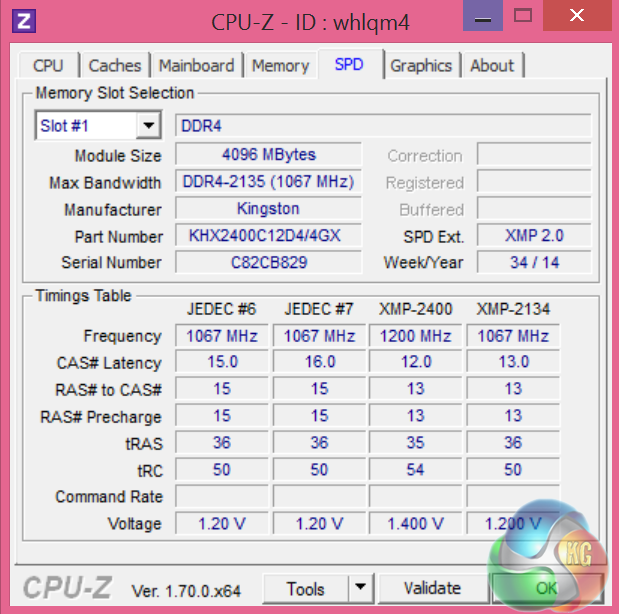
Task: Click empty Command Rate field under JEDEC #6
Action: point(222,496)
